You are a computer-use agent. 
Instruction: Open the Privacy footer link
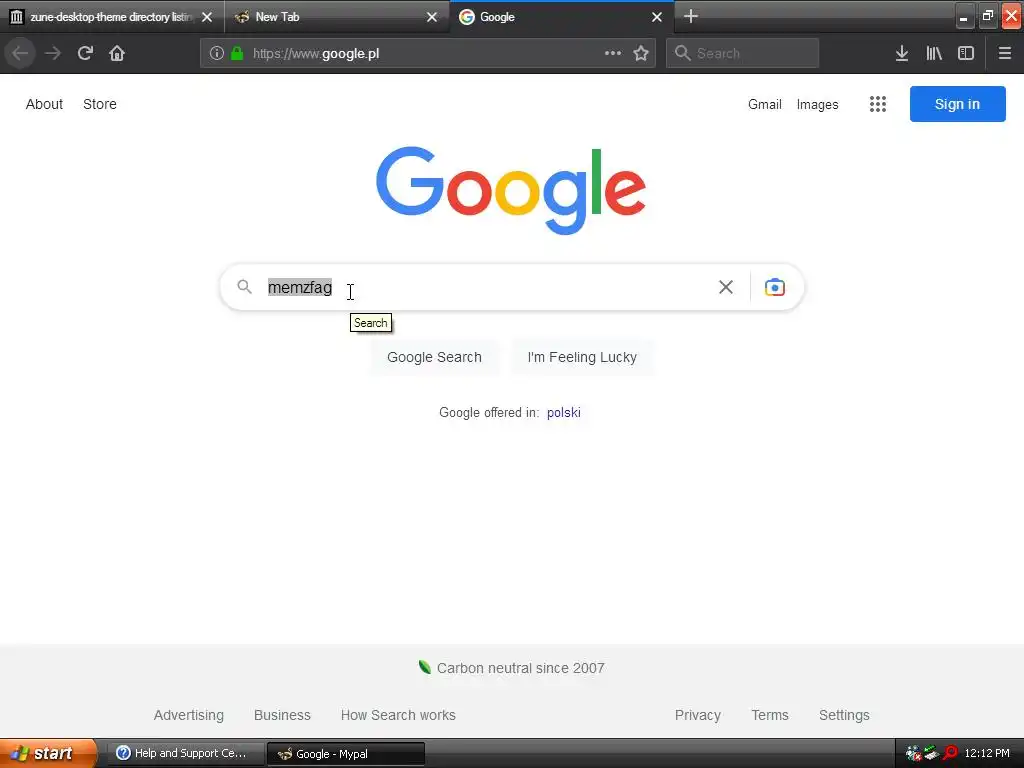(697, 715)
